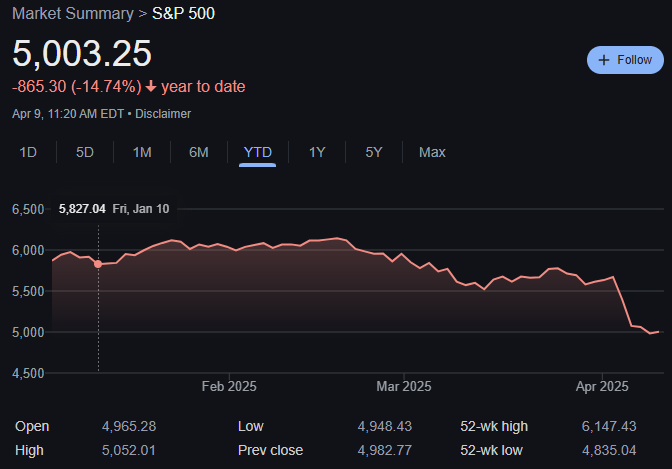
Task: Click the 6,000 y-axis label
Action: point(28,250)
